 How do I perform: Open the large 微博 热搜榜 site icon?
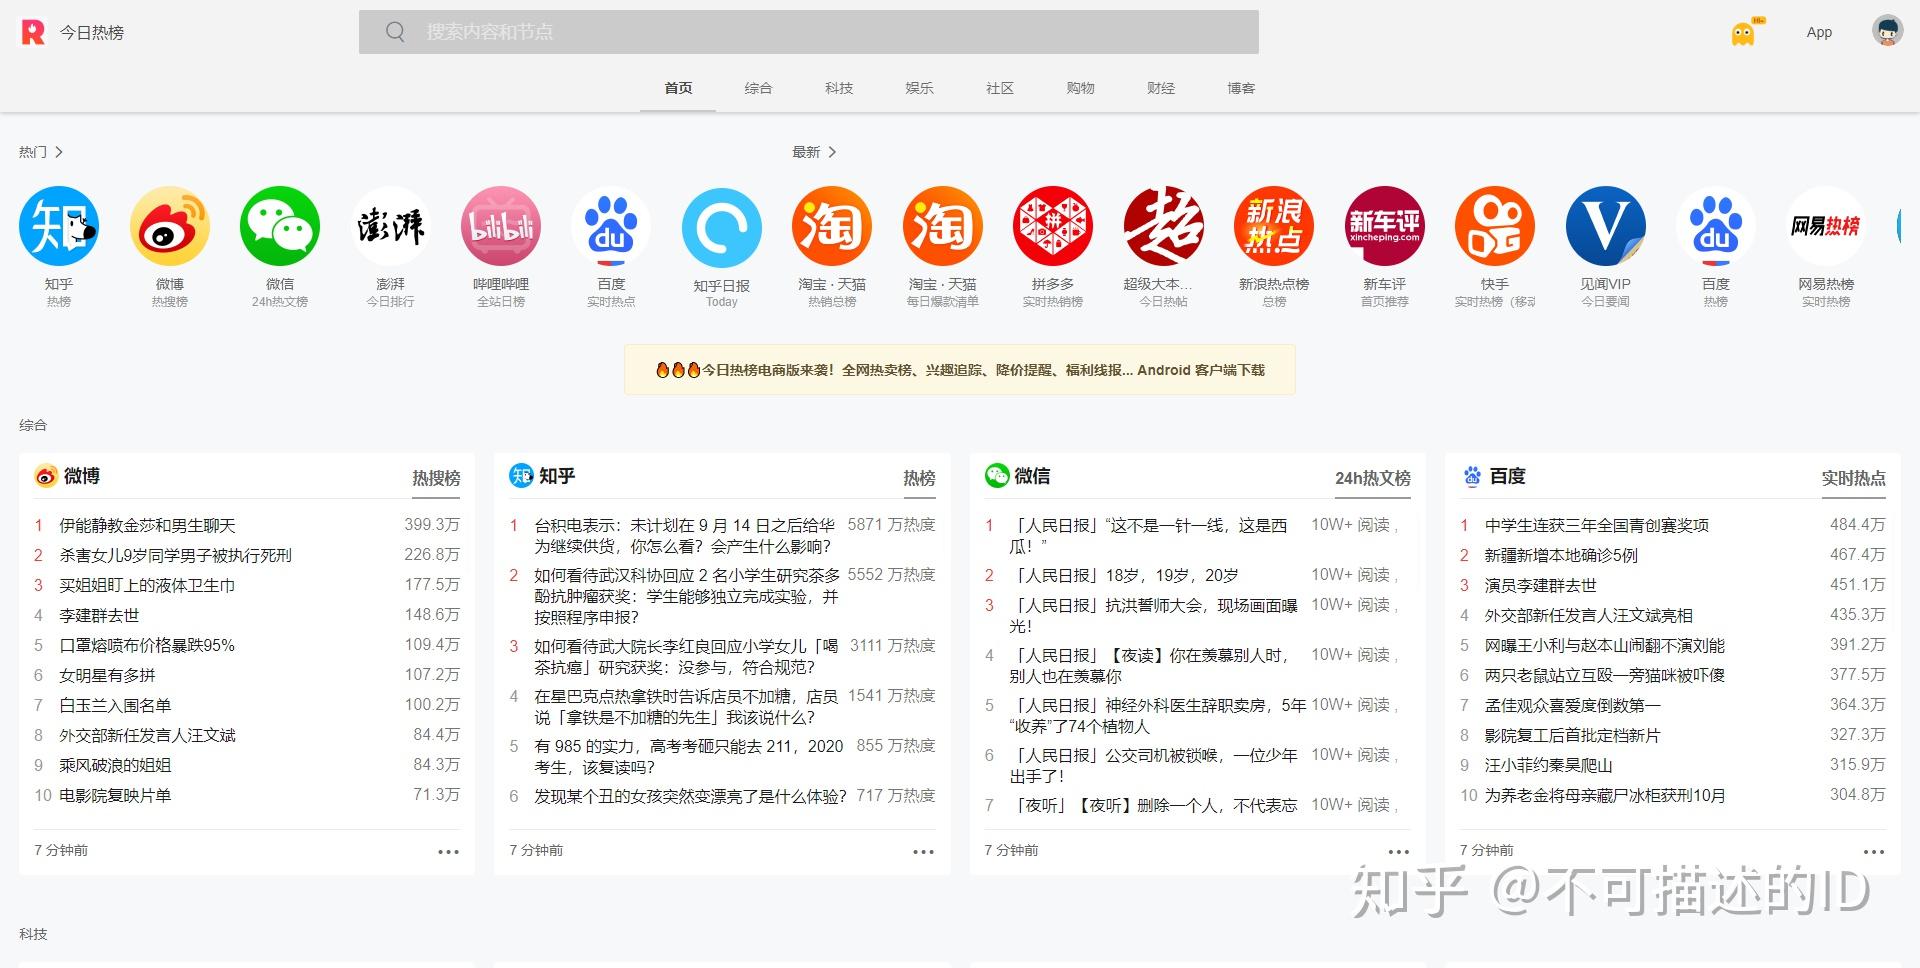tap(170, 226)
